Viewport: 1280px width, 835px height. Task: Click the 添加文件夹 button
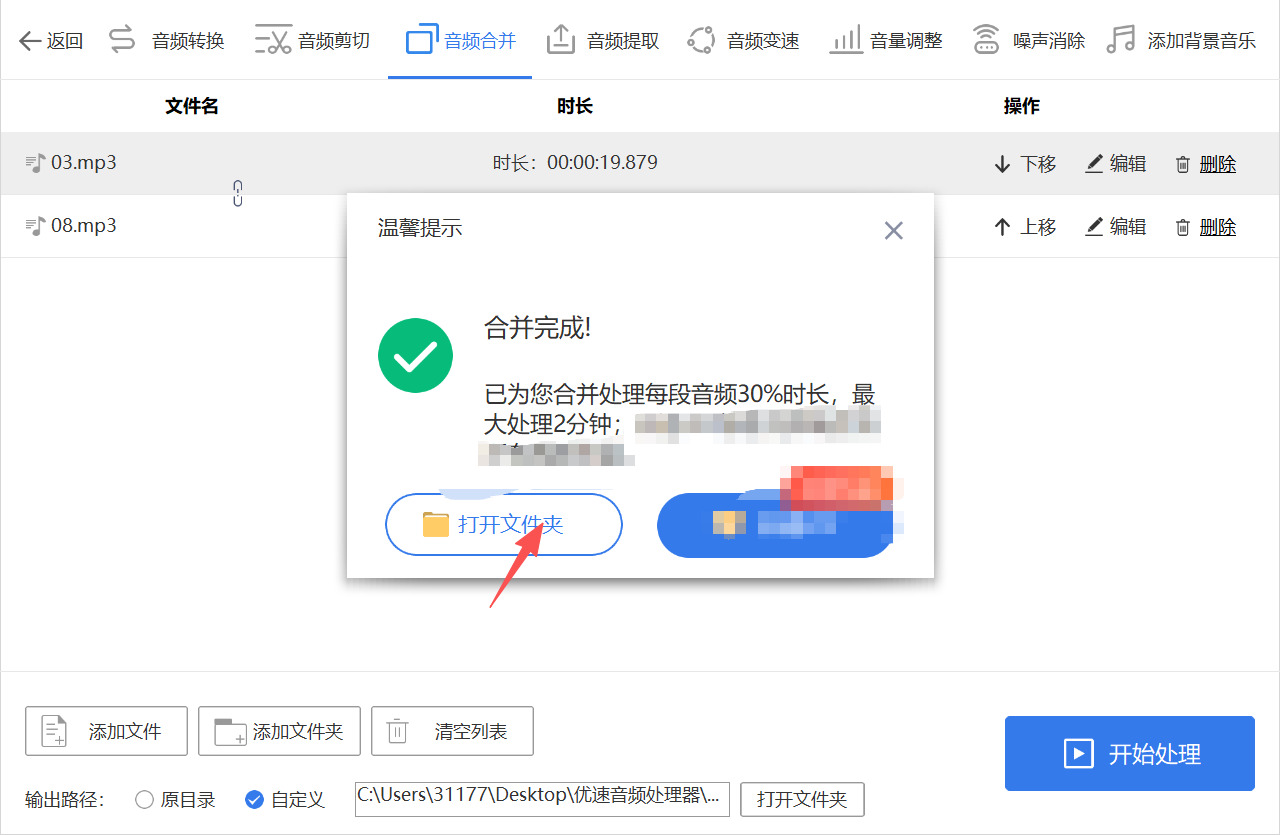pos(280,731)
